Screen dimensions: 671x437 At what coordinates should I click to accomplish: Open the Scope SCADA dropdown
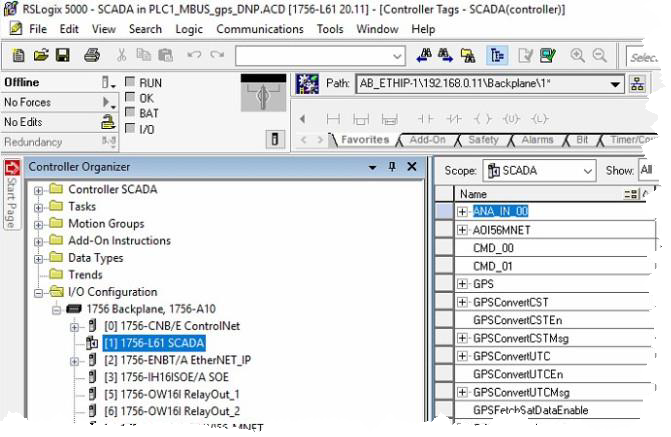tap(586, 171)
